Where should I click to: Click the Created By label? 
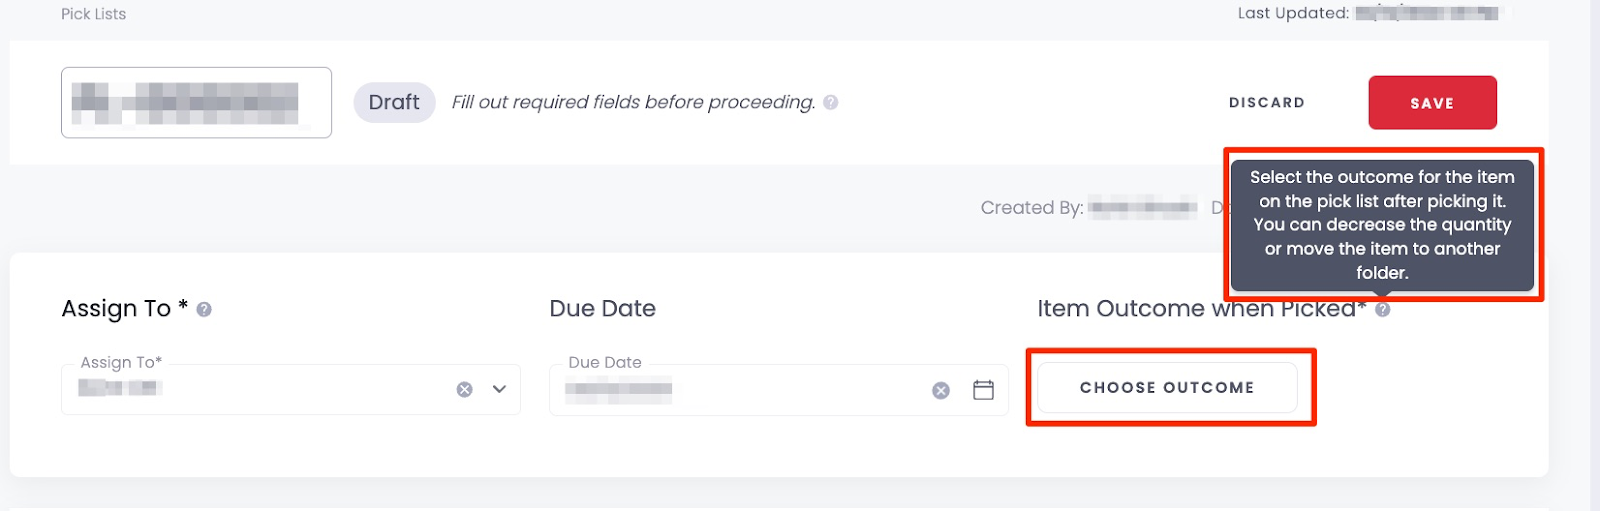1031,208
